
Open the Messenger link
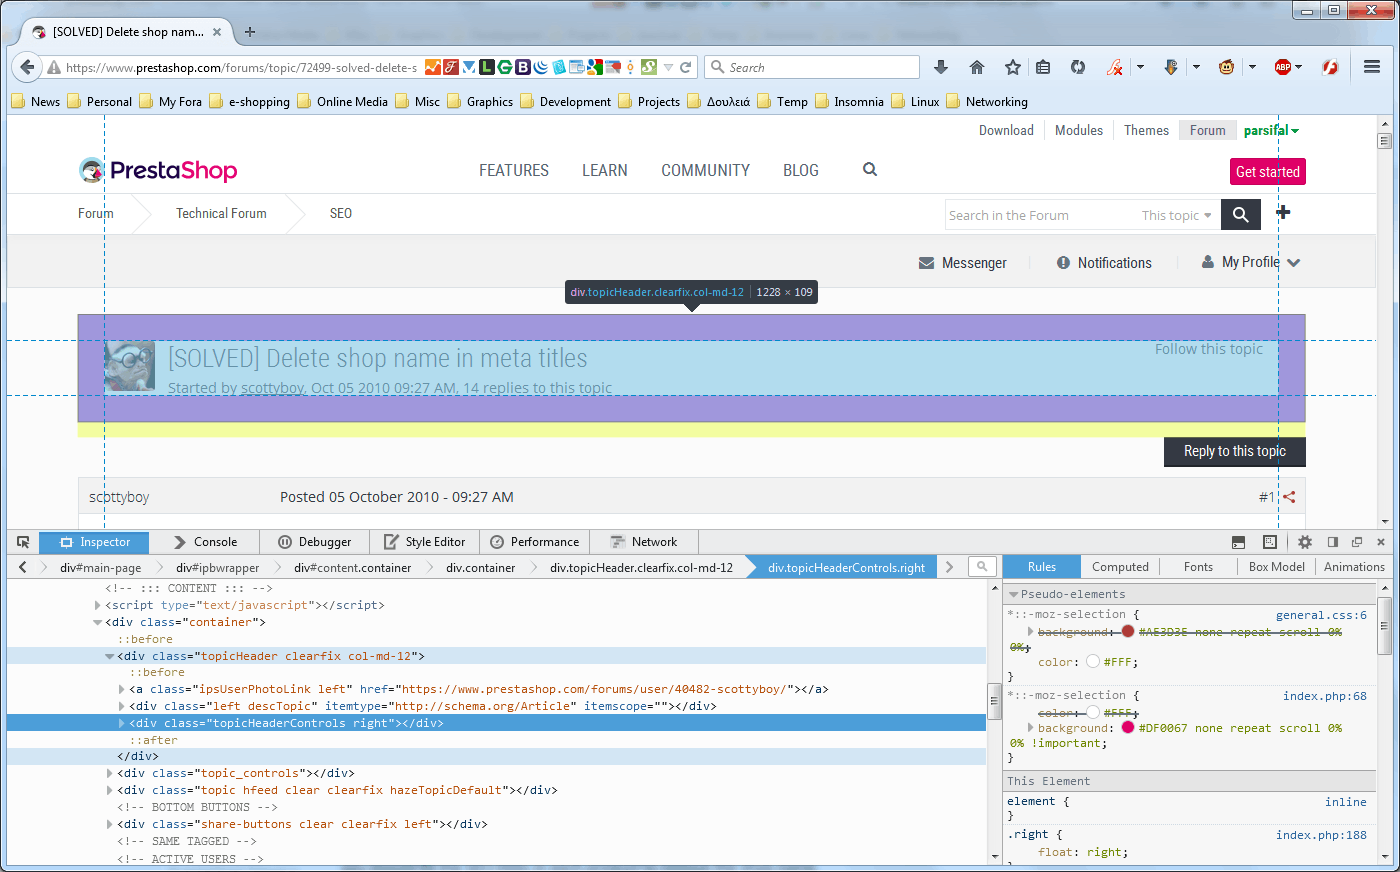(x=963, y=263)
